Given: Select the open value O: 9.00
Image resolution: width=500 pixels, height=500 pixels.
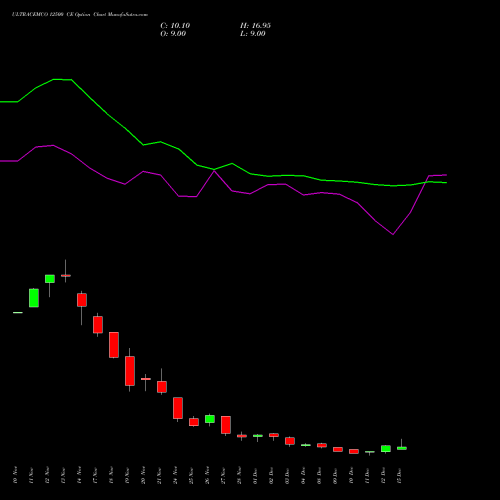Looking at the screenshot, I should pos(173,34).
